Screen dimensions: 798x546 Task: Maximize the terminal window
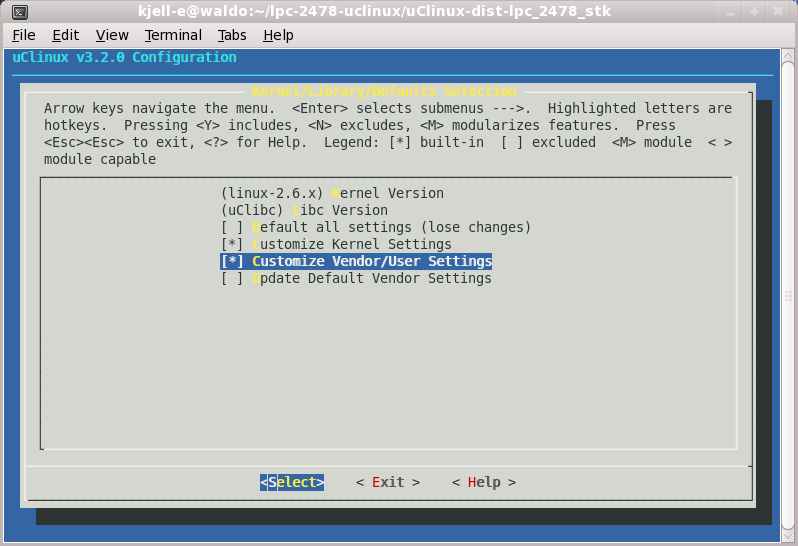[x=755, y=11]
